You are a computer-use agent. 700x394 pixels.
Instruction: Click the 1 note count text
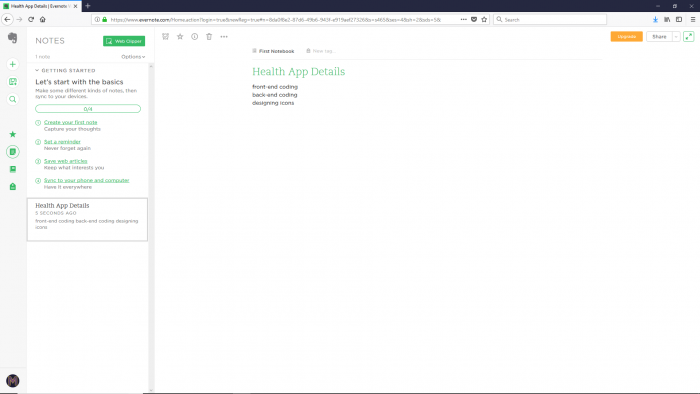coord(42,57)
